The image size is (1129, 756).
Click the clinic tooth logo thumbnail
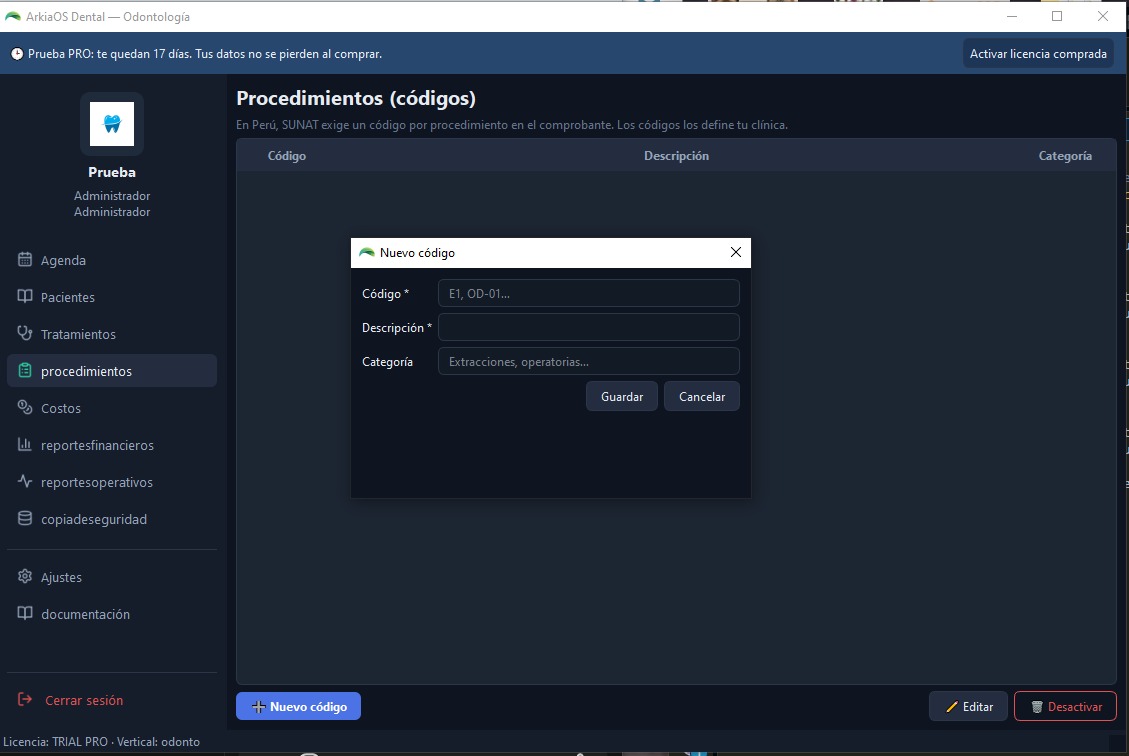point(112,124)
